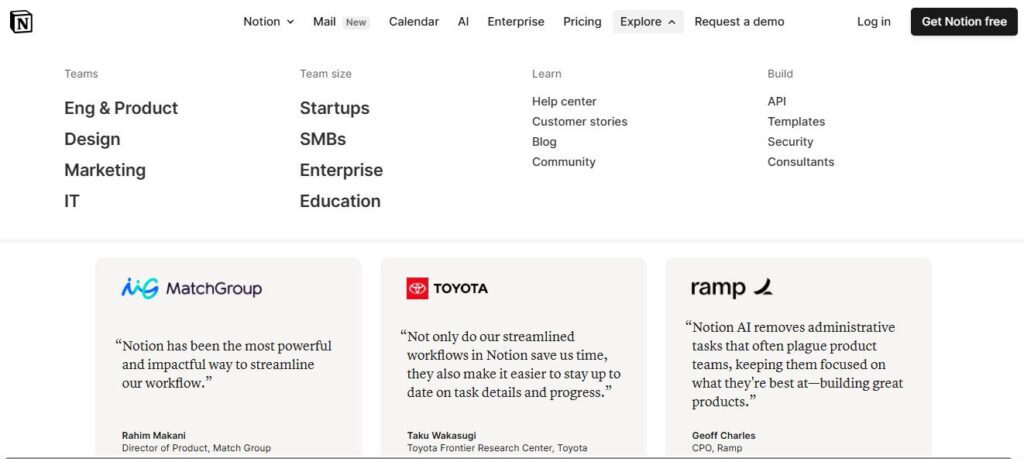Click the Ramp logo

(731, 287)
